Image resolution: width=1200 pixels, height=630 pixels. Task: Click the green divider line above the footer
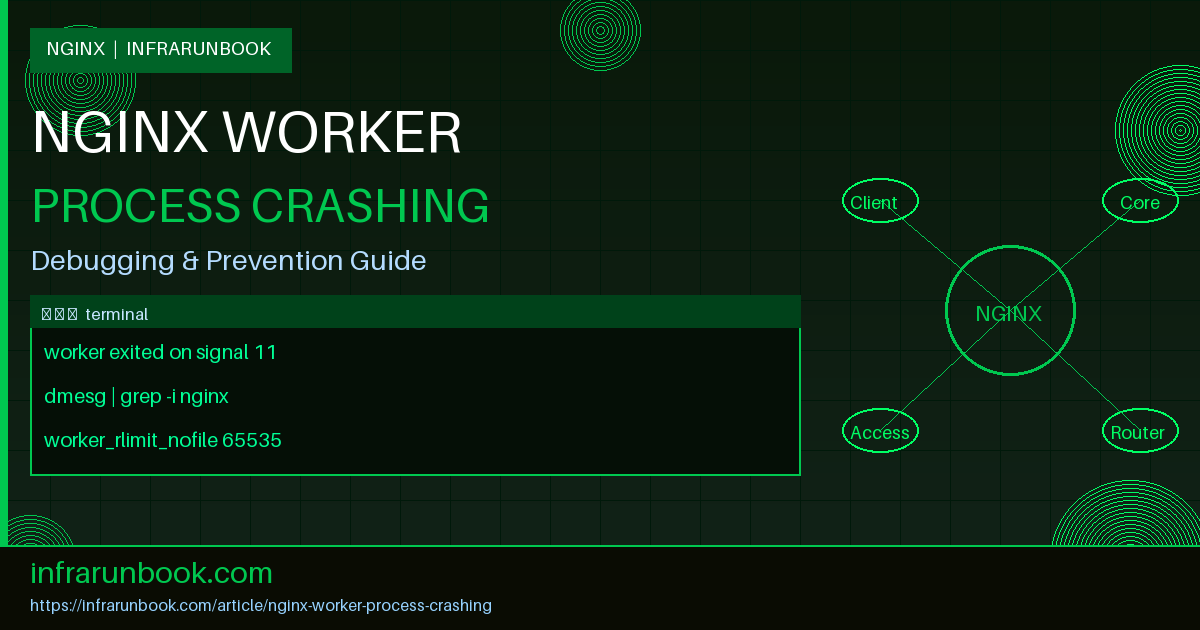click(600, 545)
